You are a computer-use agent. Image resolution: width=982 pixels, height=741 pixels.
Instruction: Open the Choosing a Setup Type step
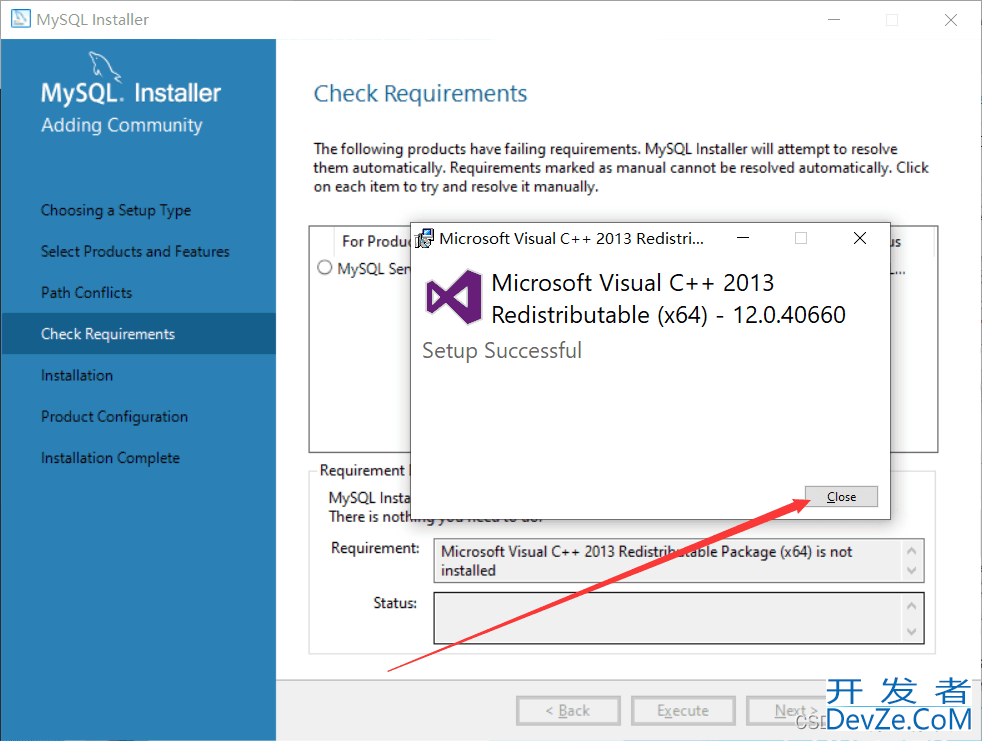pyautogui.click(x=116, y=210)
